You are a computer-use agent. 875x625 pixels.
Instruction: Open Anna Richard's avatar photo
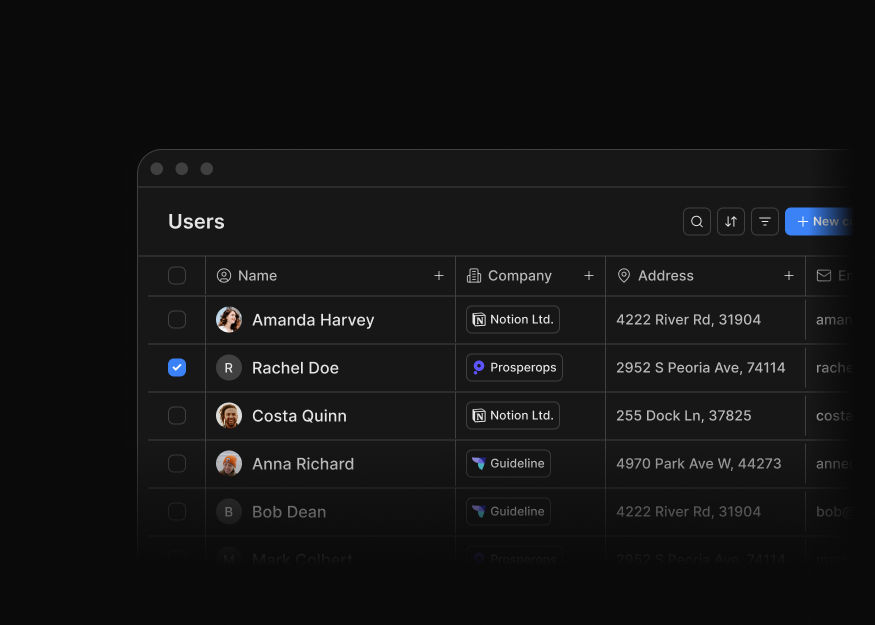click(x=229, y=463)
